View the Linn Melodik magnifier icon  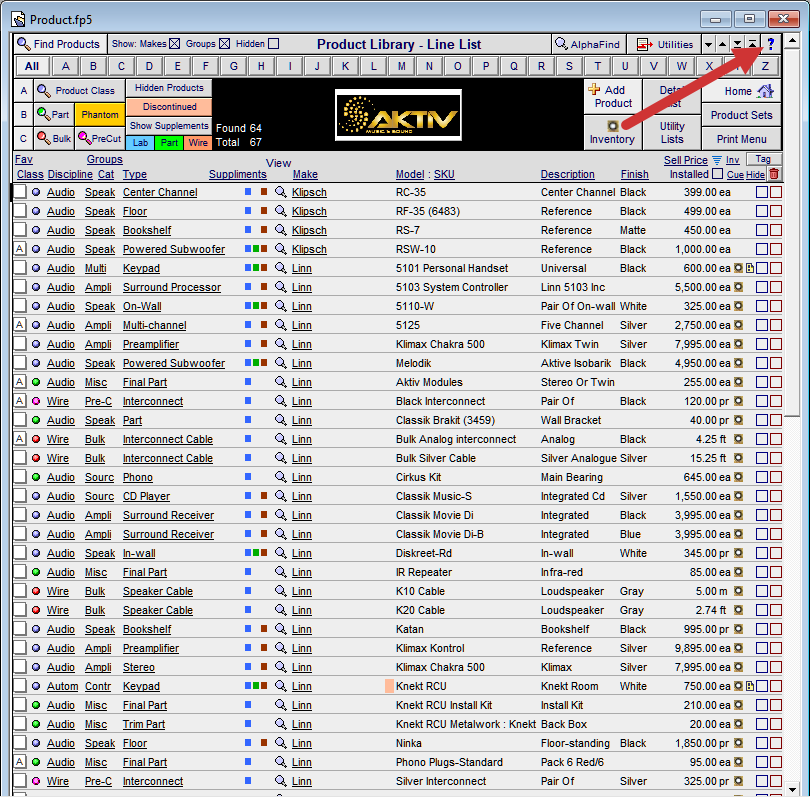click(281, 363)
